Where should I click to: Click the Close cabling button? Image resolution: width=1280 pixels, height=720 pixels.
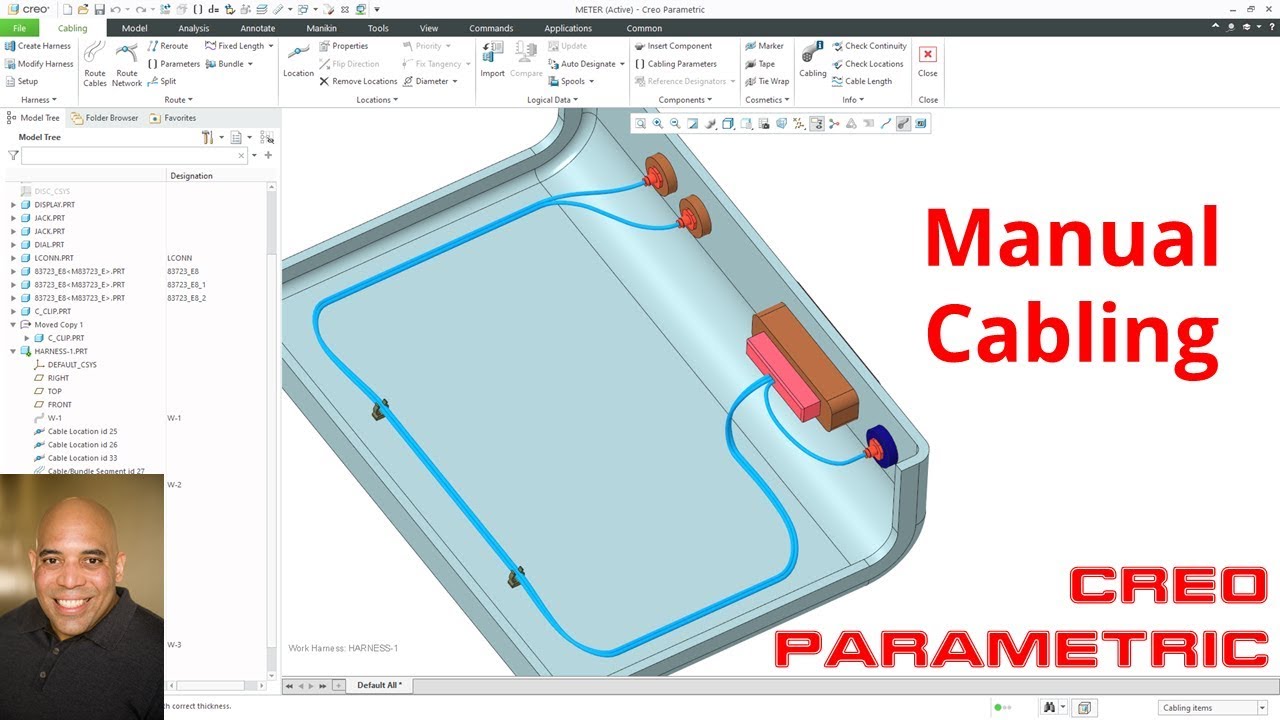928,60
